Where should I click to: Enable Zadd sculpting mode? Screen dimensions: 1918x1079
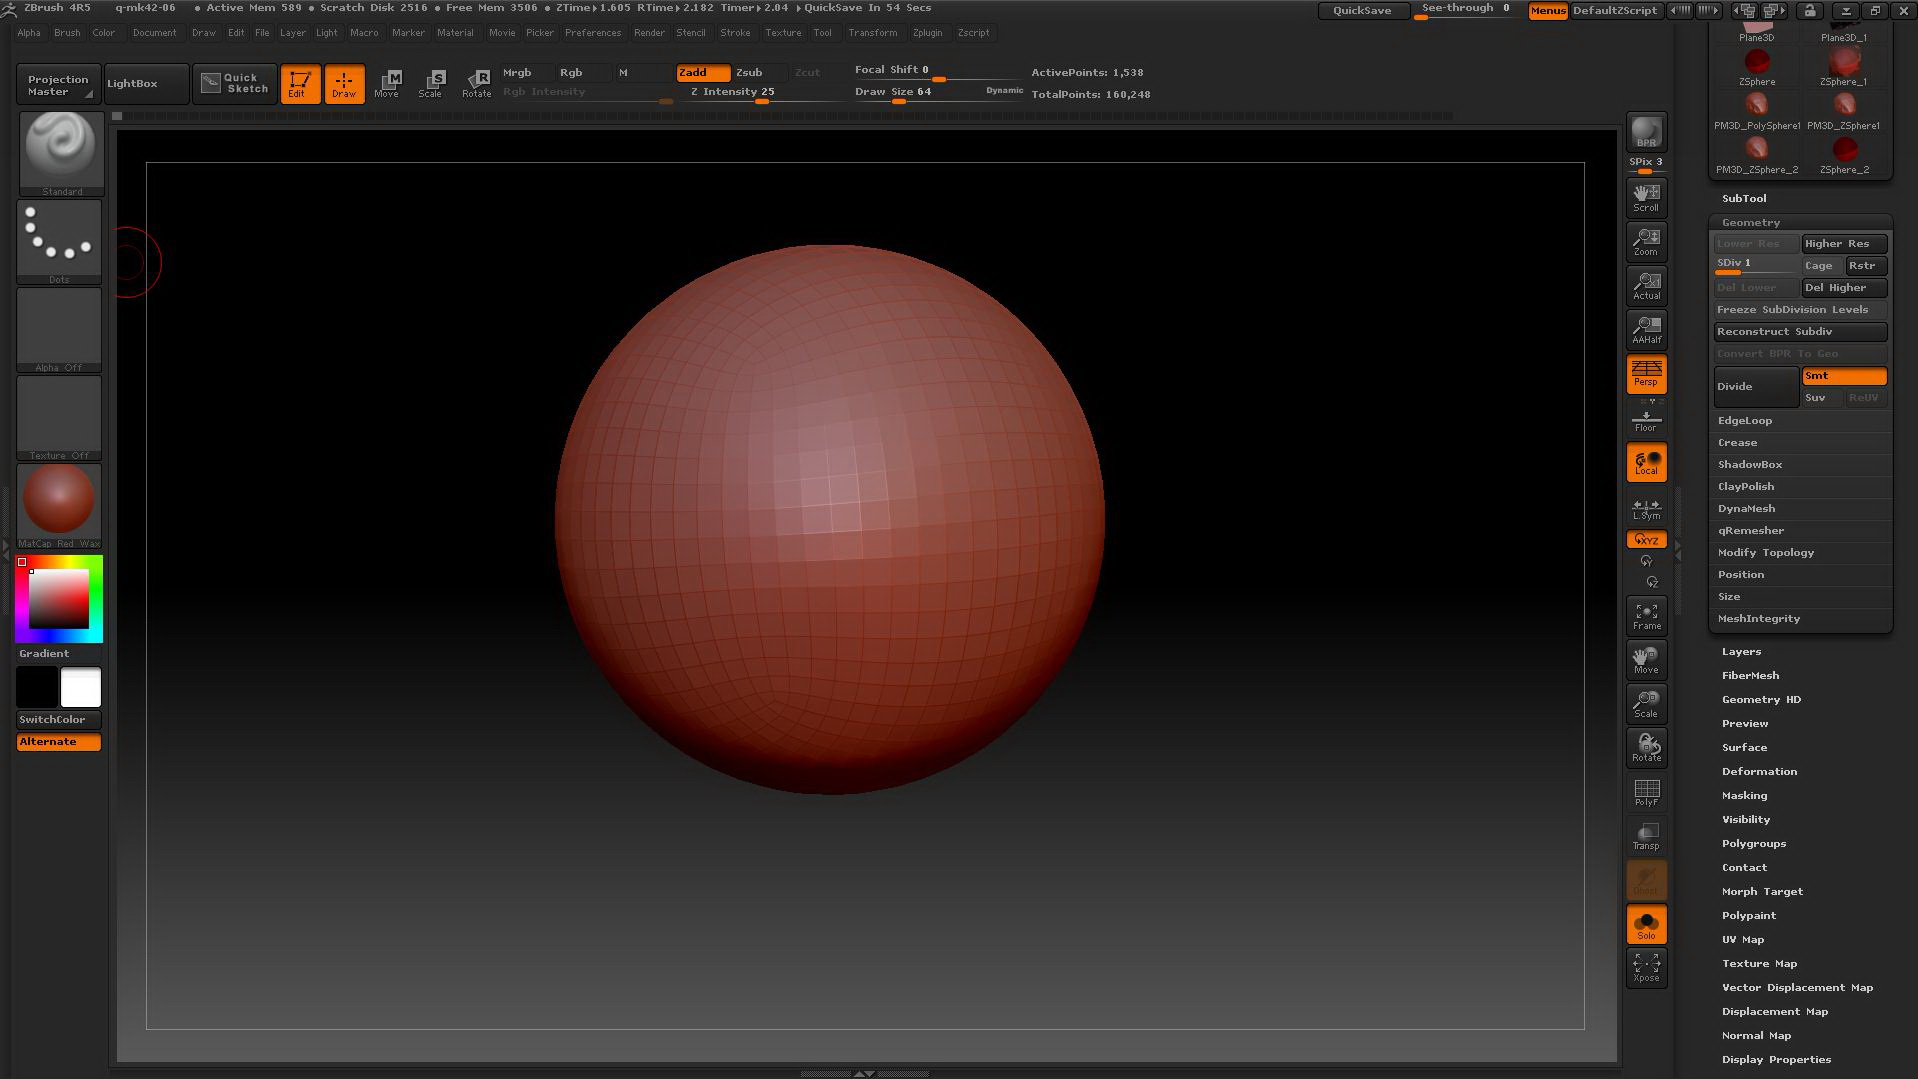pos(703,73)
